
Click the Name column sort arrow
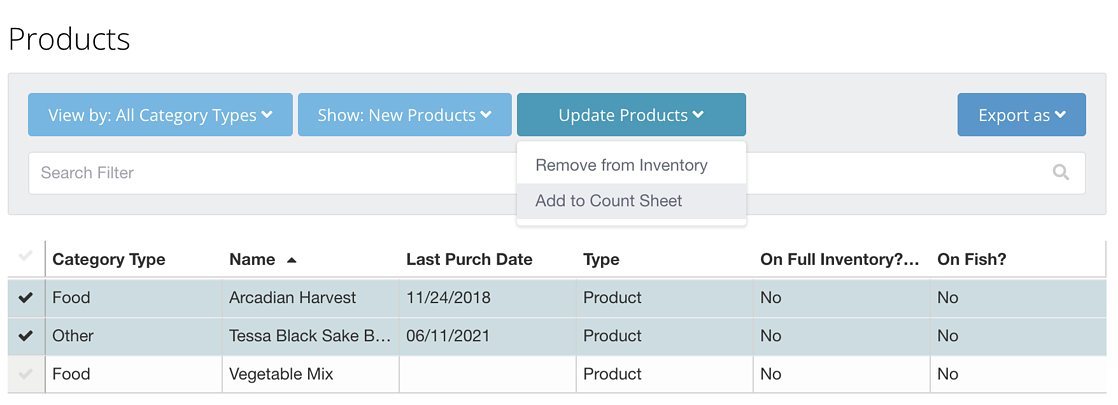291,260
